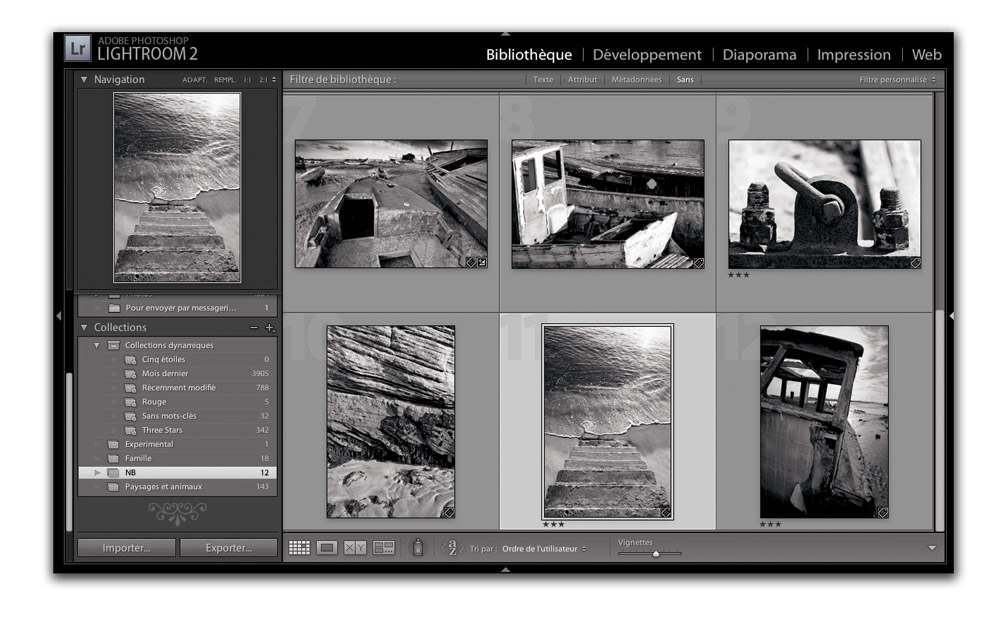Click the Collections dynamiques set icon

pos(114,346)
